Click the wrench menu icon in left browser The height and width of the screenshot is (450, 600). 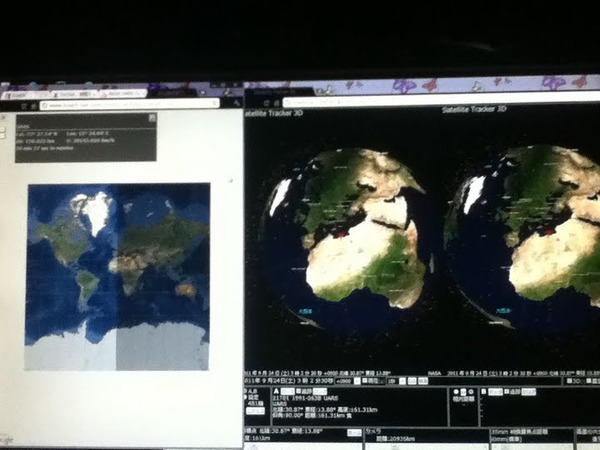(x=237, y=103)
